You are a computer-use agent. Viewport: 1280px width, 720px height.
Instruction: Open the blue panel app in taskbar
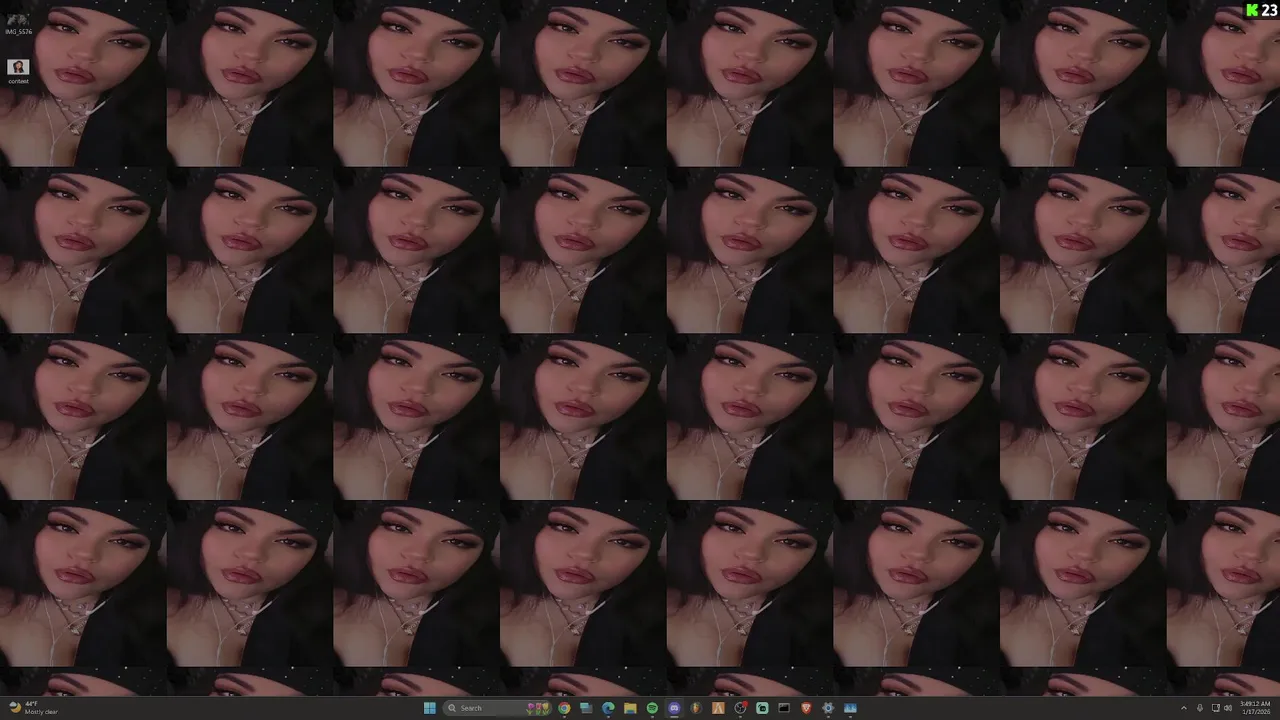[850, 708]
